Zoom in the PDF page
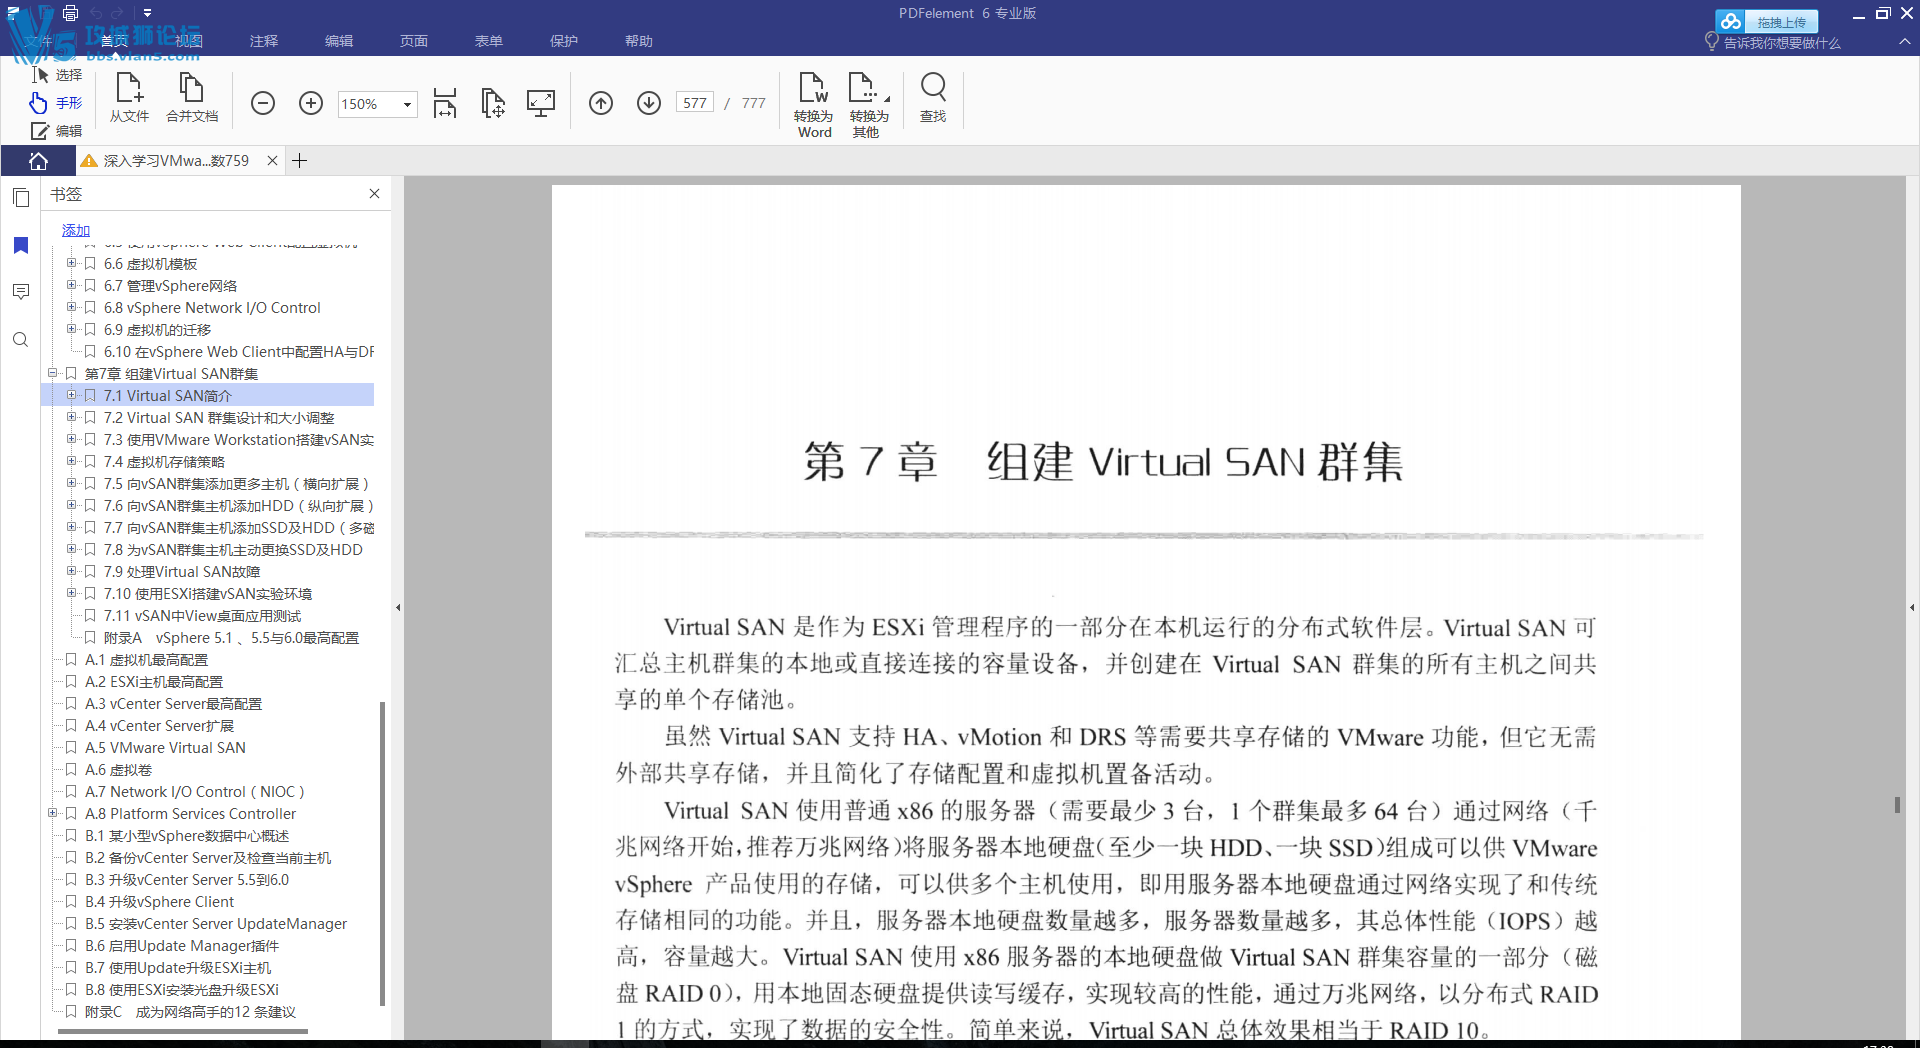 (x=310, y=103)
